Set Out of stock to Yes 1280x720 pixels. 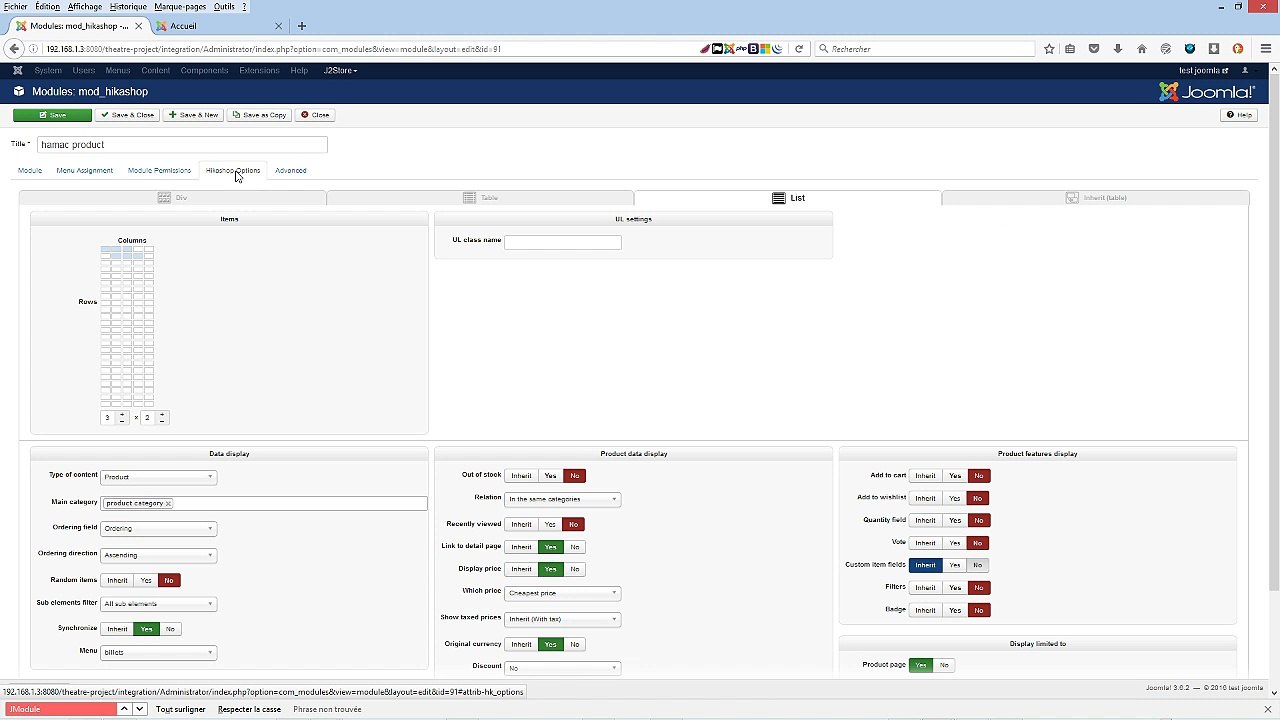click(550, 476)
